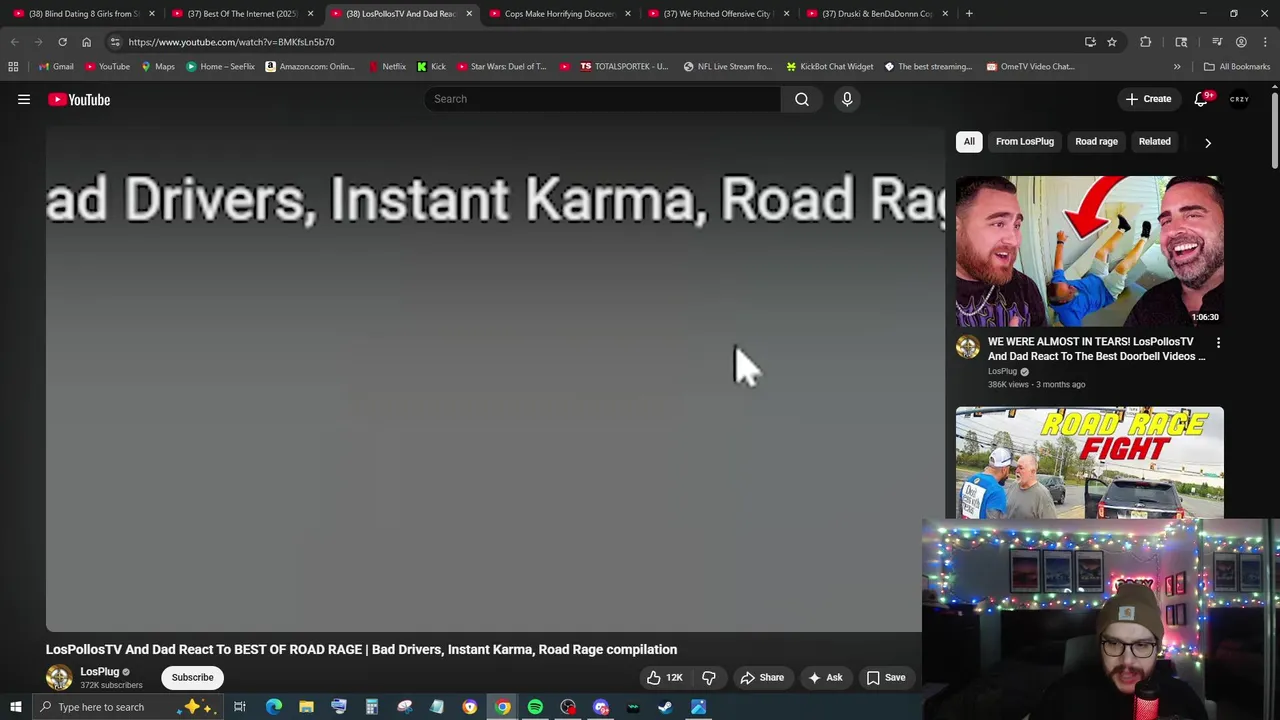The image size is (1280, 720).
Task: Reload the page with browser refresh icon
Action: (62, 42)
